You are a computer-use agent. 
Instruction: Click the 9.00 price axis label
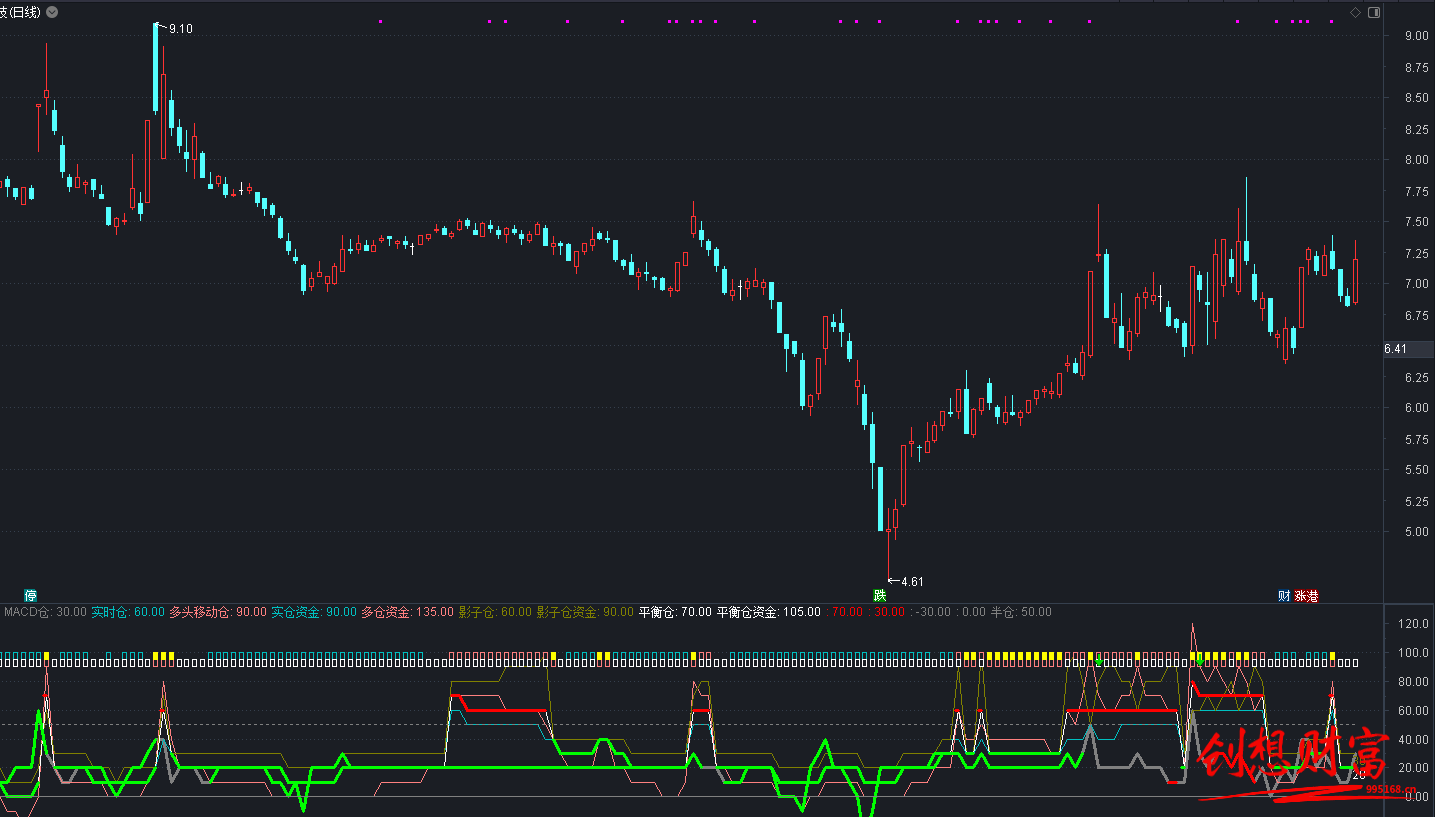pyautogui.click(x=1416, y=36)
